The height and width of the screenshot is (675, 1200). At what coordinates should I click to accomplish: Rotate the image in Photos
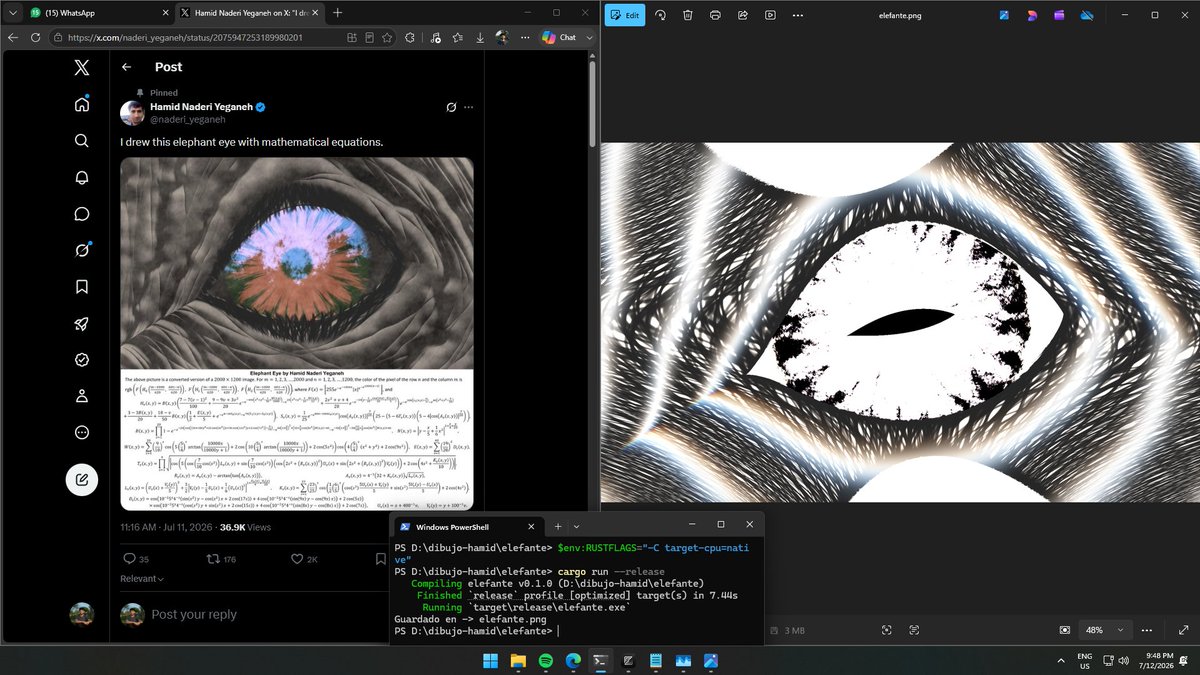pyautogui.click(x=661, y=15)
